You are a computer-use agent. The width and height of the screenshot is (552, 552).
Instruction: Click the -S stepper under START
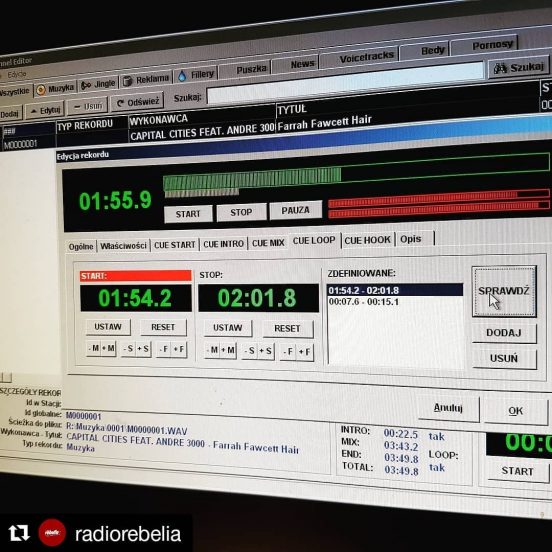pyautogui.click(x=128, y=349)
